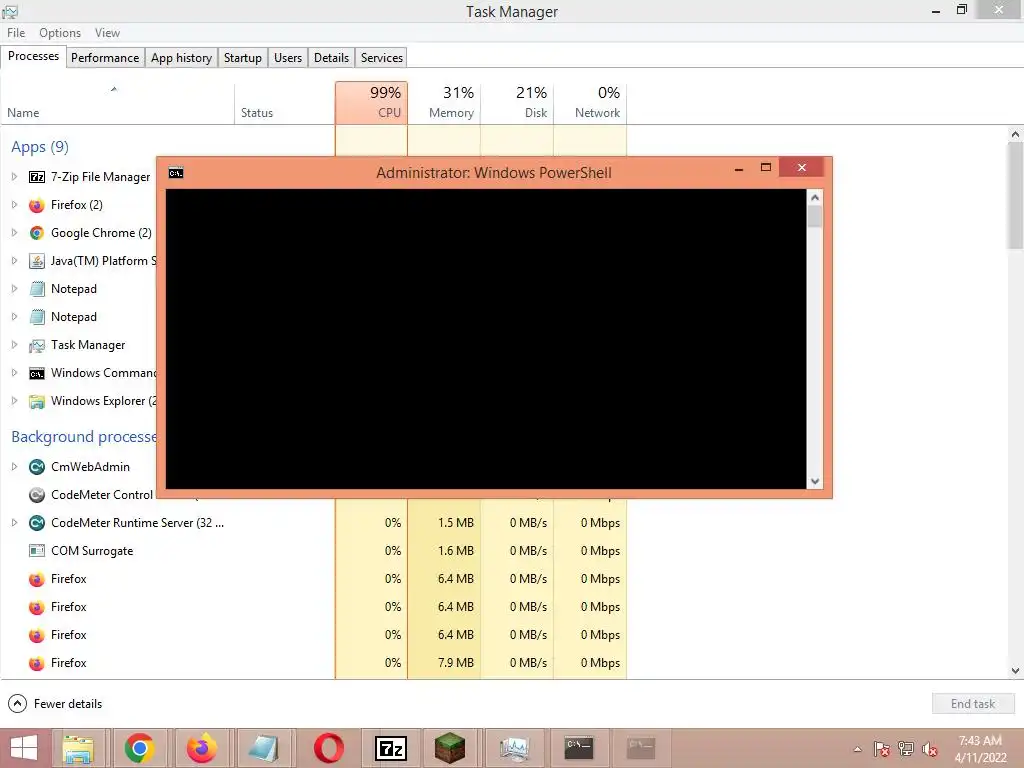Sort by the Name column header
Viewport: 1024px width, 768px height.
coord(118,103)
